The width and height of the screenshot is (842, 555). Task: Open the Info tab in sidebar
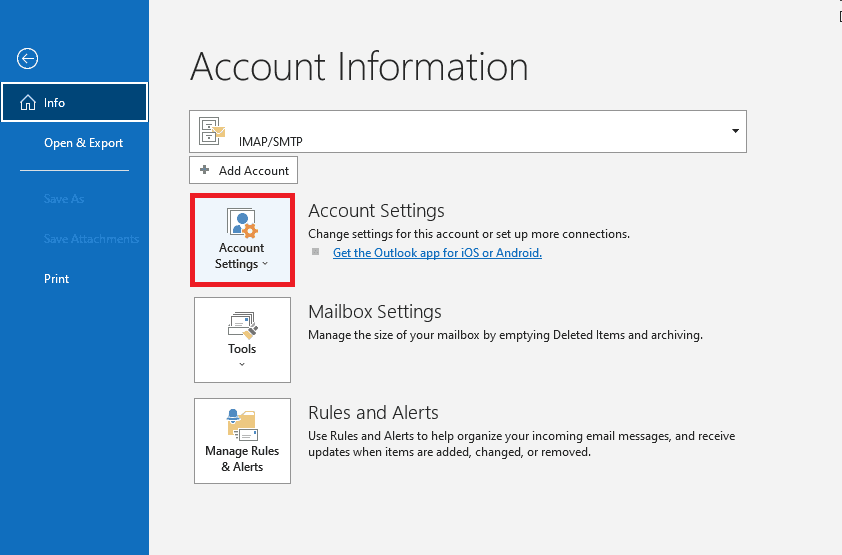74,102
